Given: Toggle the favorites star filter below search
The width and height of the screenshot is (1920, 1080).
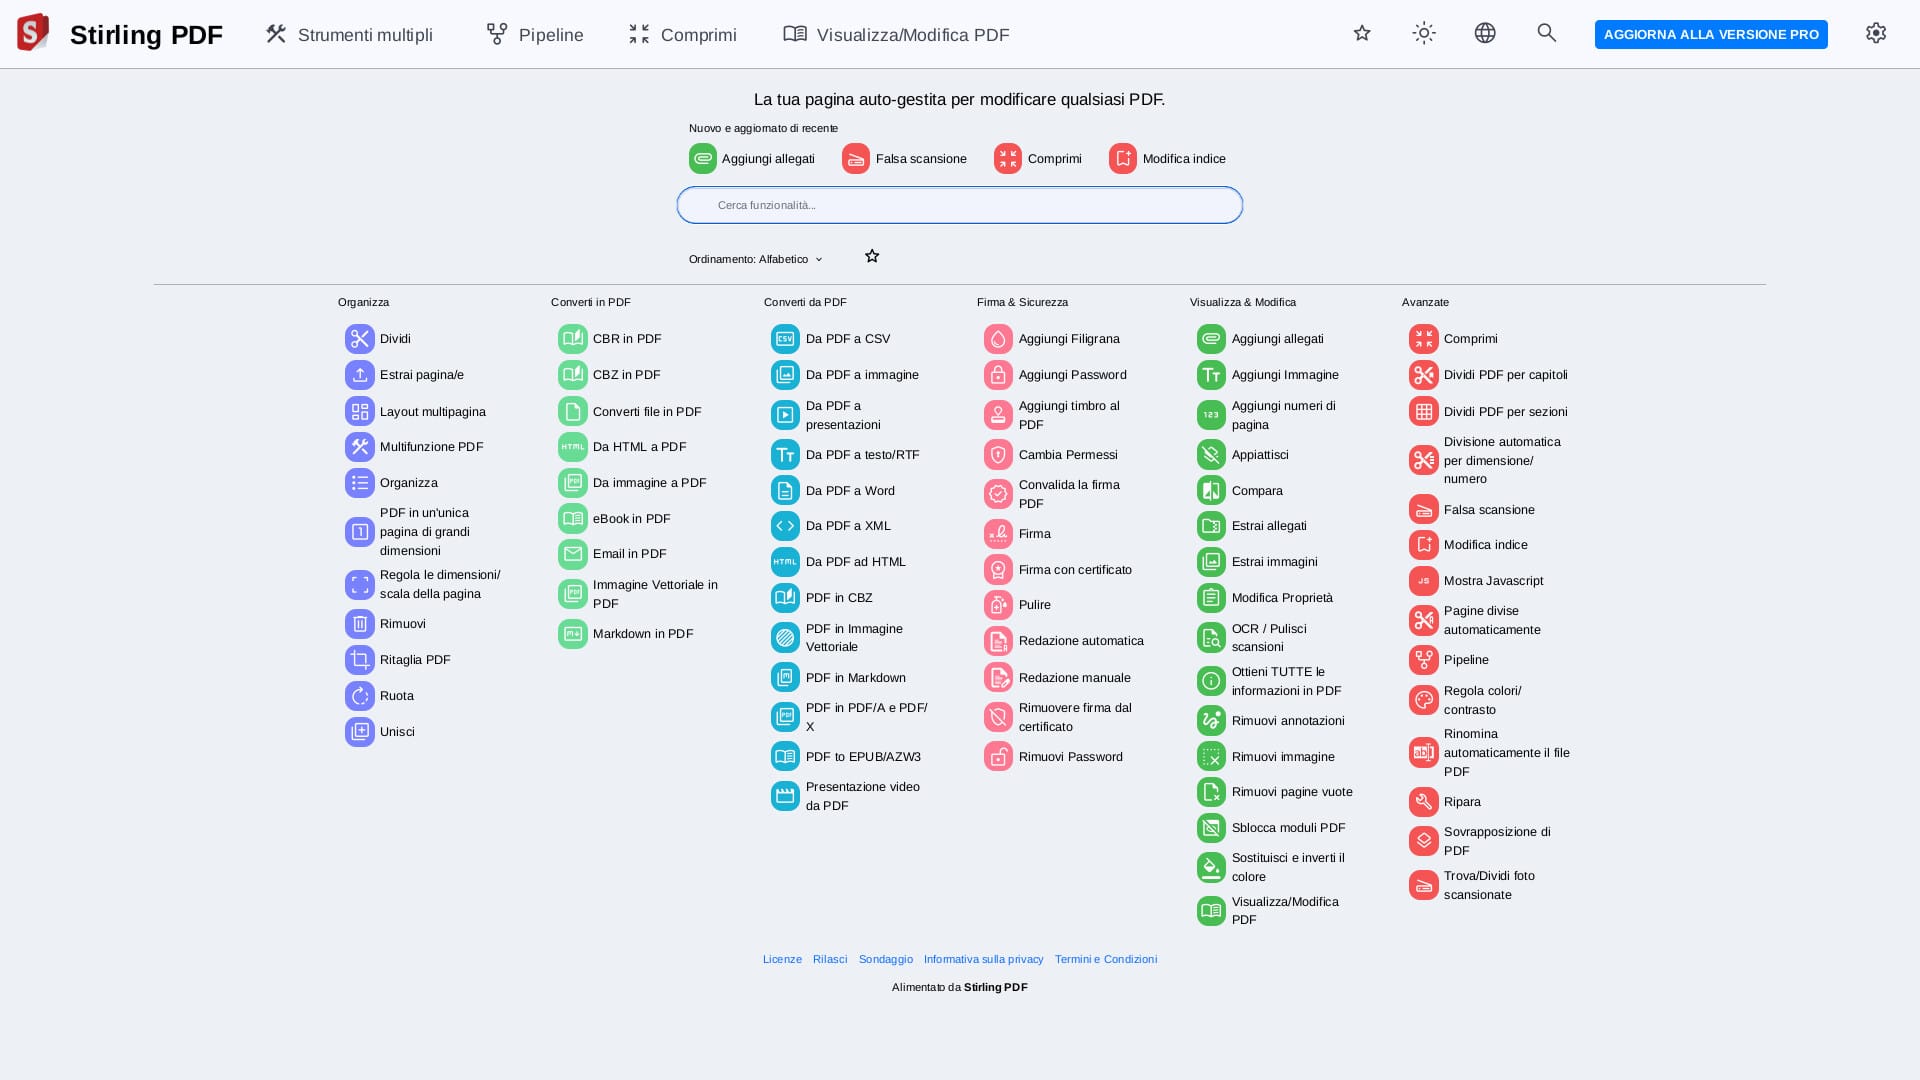Looking at the screenshot, I should 872,257.
